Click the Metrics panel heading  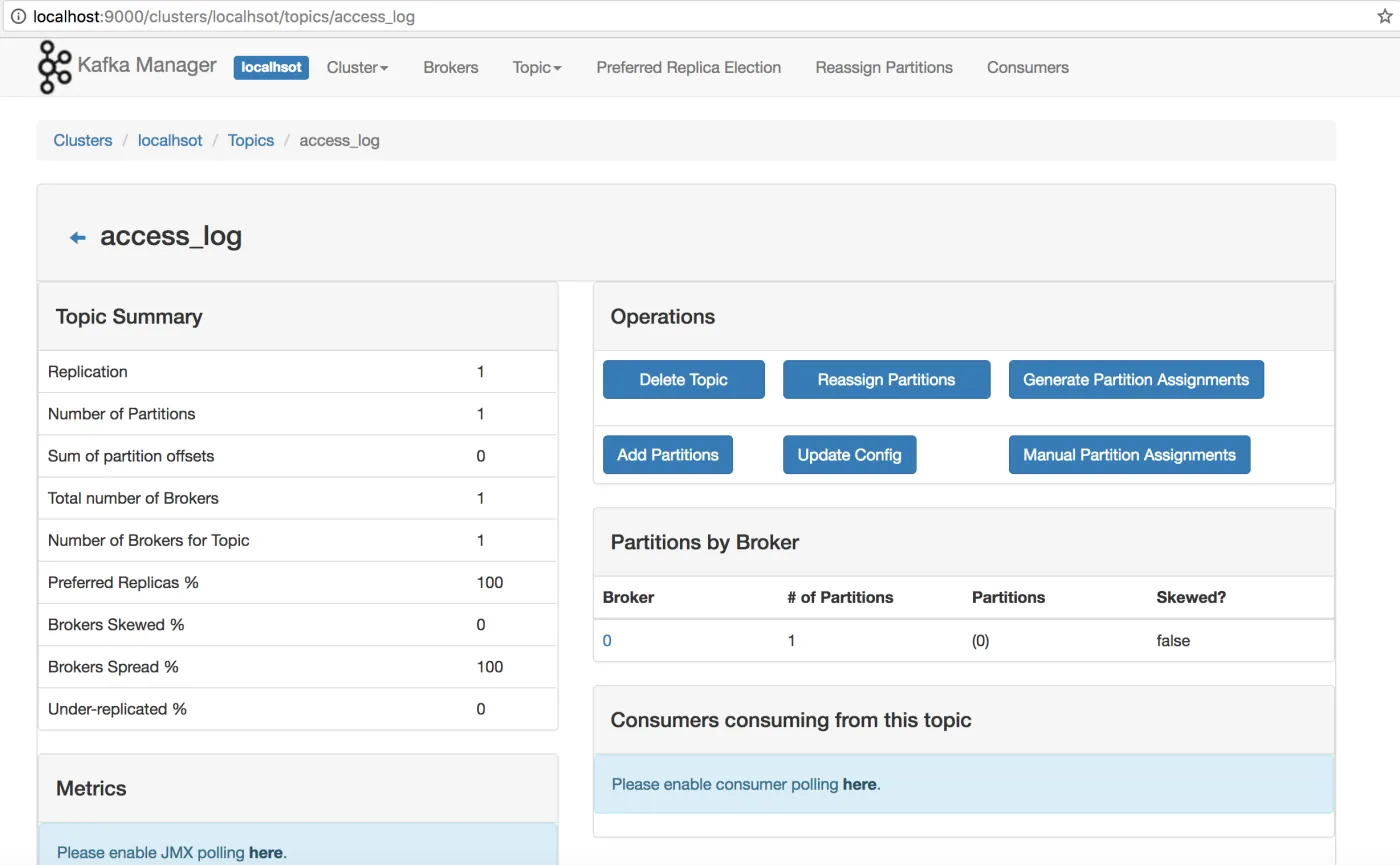coord(91,789)
